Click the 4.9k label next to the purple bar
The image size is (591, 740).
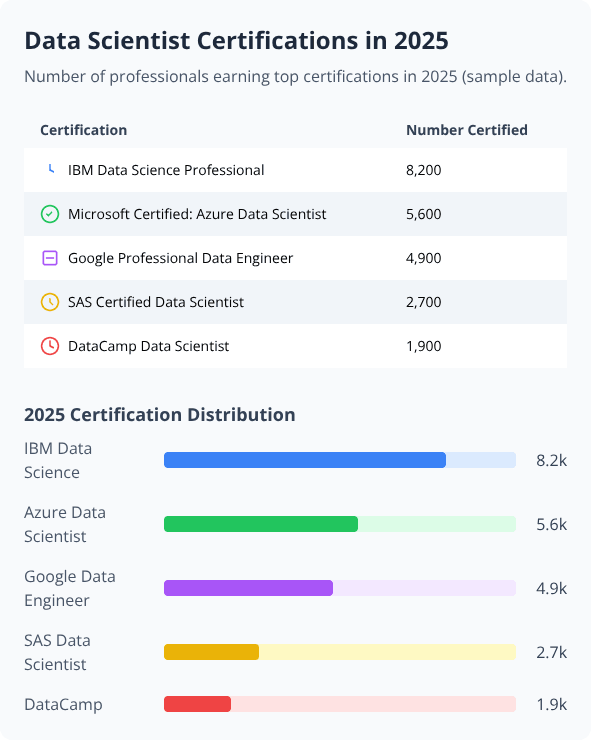551,589
